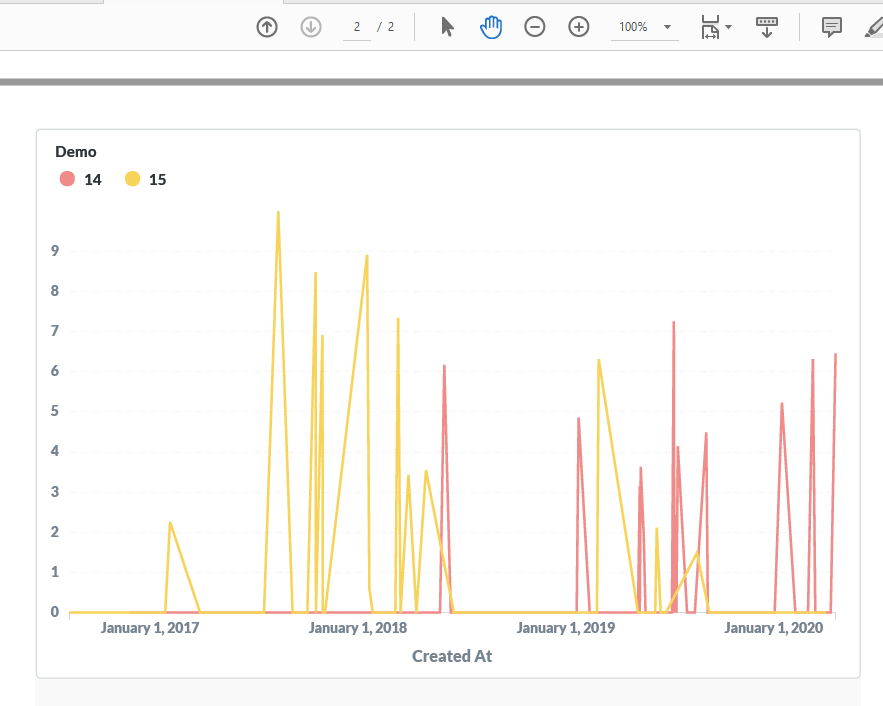The height and width of the screenshot is (706, 883).
Task: Select the Hand tool for panning
Action: pos(490,27)
